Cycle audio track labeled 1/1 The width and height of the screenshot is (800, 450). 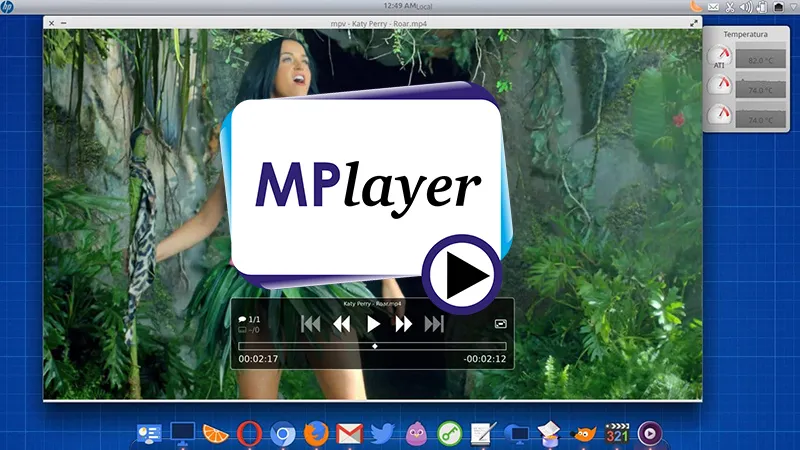(249, 319)
